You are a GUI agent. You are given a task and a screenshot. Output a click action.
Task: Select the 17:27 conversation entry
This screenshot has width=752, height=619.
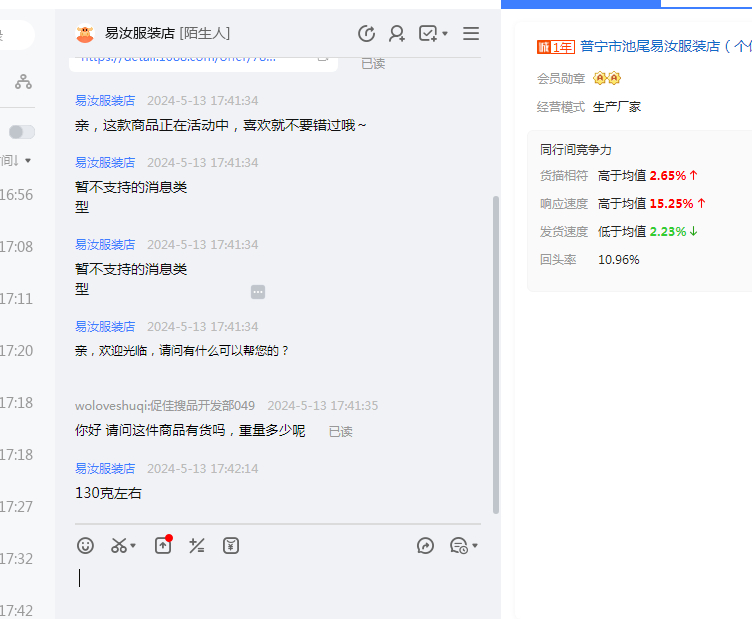[16, 506]
